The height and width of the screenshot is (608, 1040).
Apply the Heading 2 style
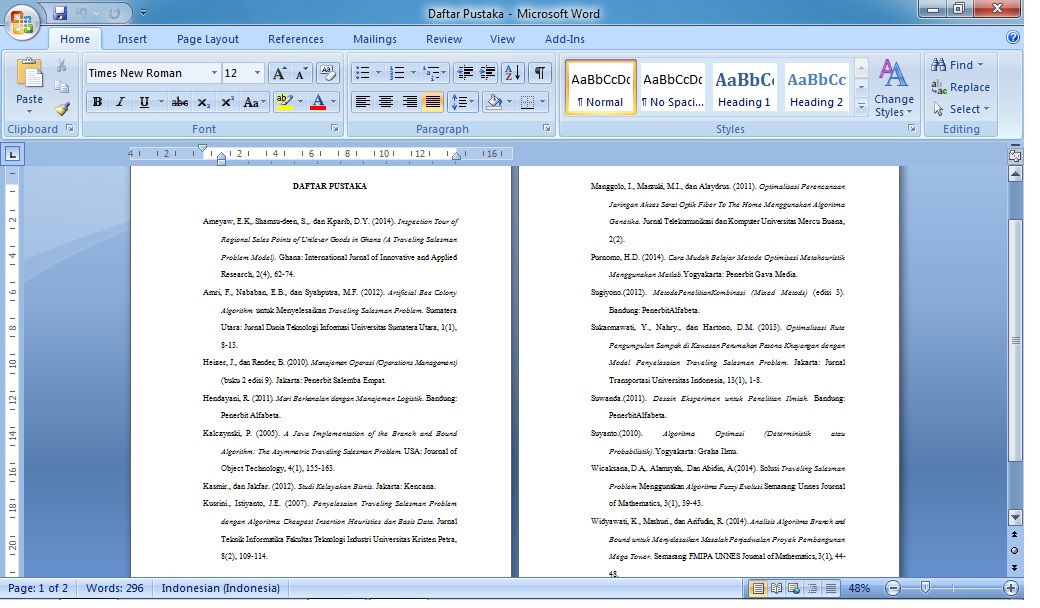(x=816, y=88)
